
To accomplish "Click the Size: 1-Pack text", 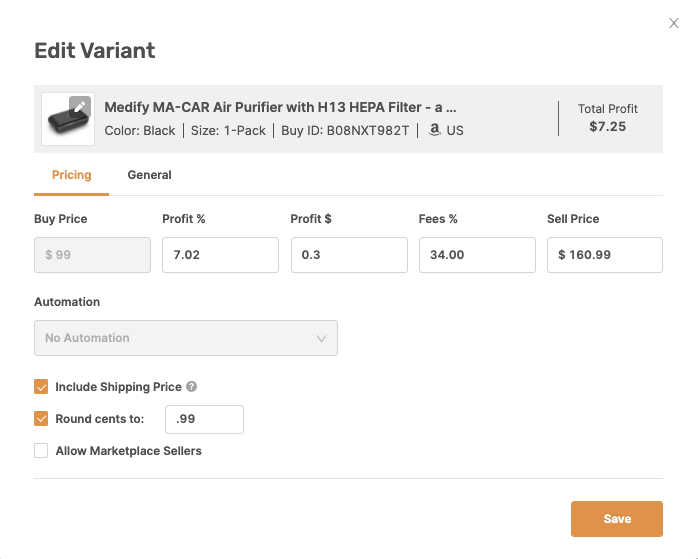I will [x=228, y=130].
